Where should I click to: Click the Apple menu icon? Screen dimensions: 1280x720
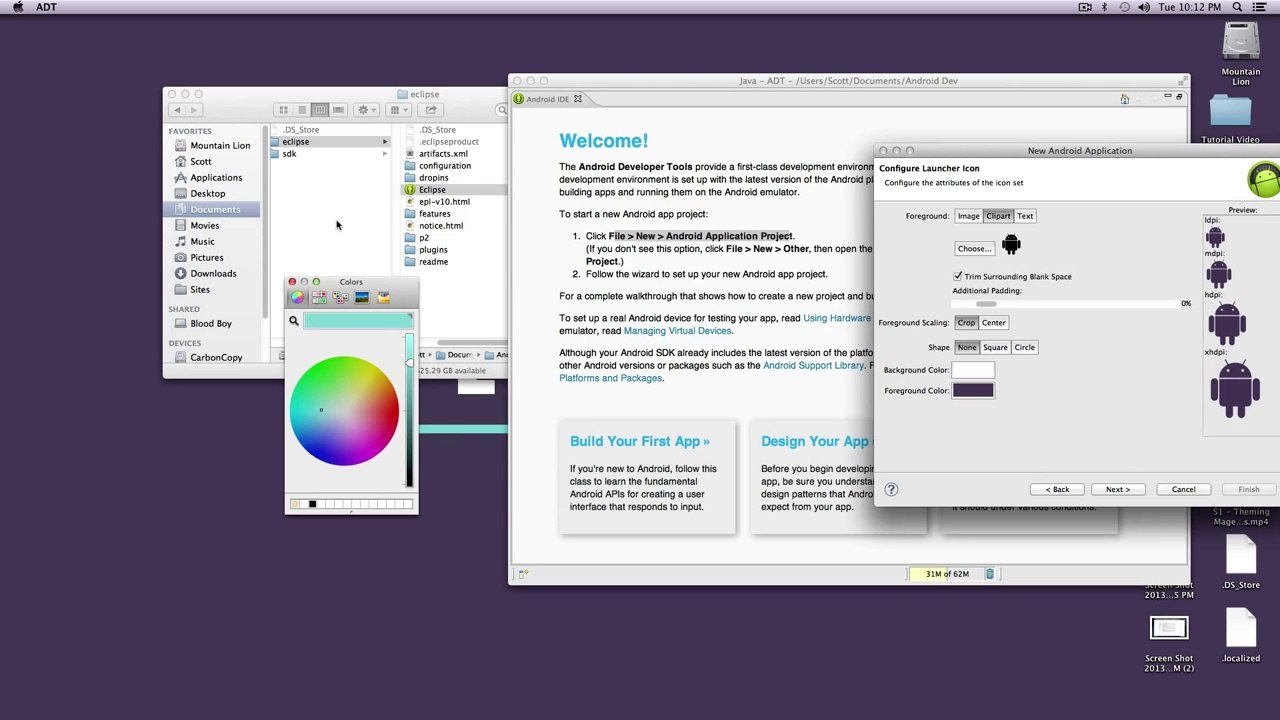pyautogui.click(x=17, y=7)
